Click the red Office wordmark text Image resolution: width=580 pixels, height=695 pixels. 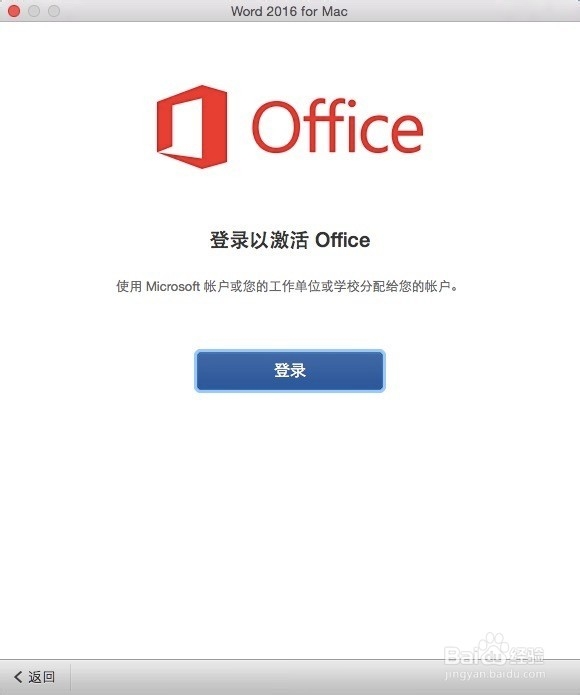tap(338, 126)
